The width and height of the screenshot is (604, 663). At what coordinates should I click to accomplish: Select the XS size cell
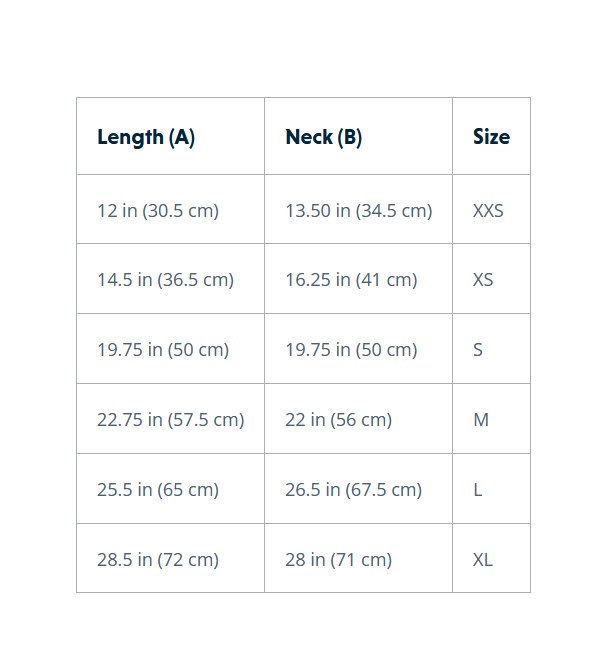483,280
